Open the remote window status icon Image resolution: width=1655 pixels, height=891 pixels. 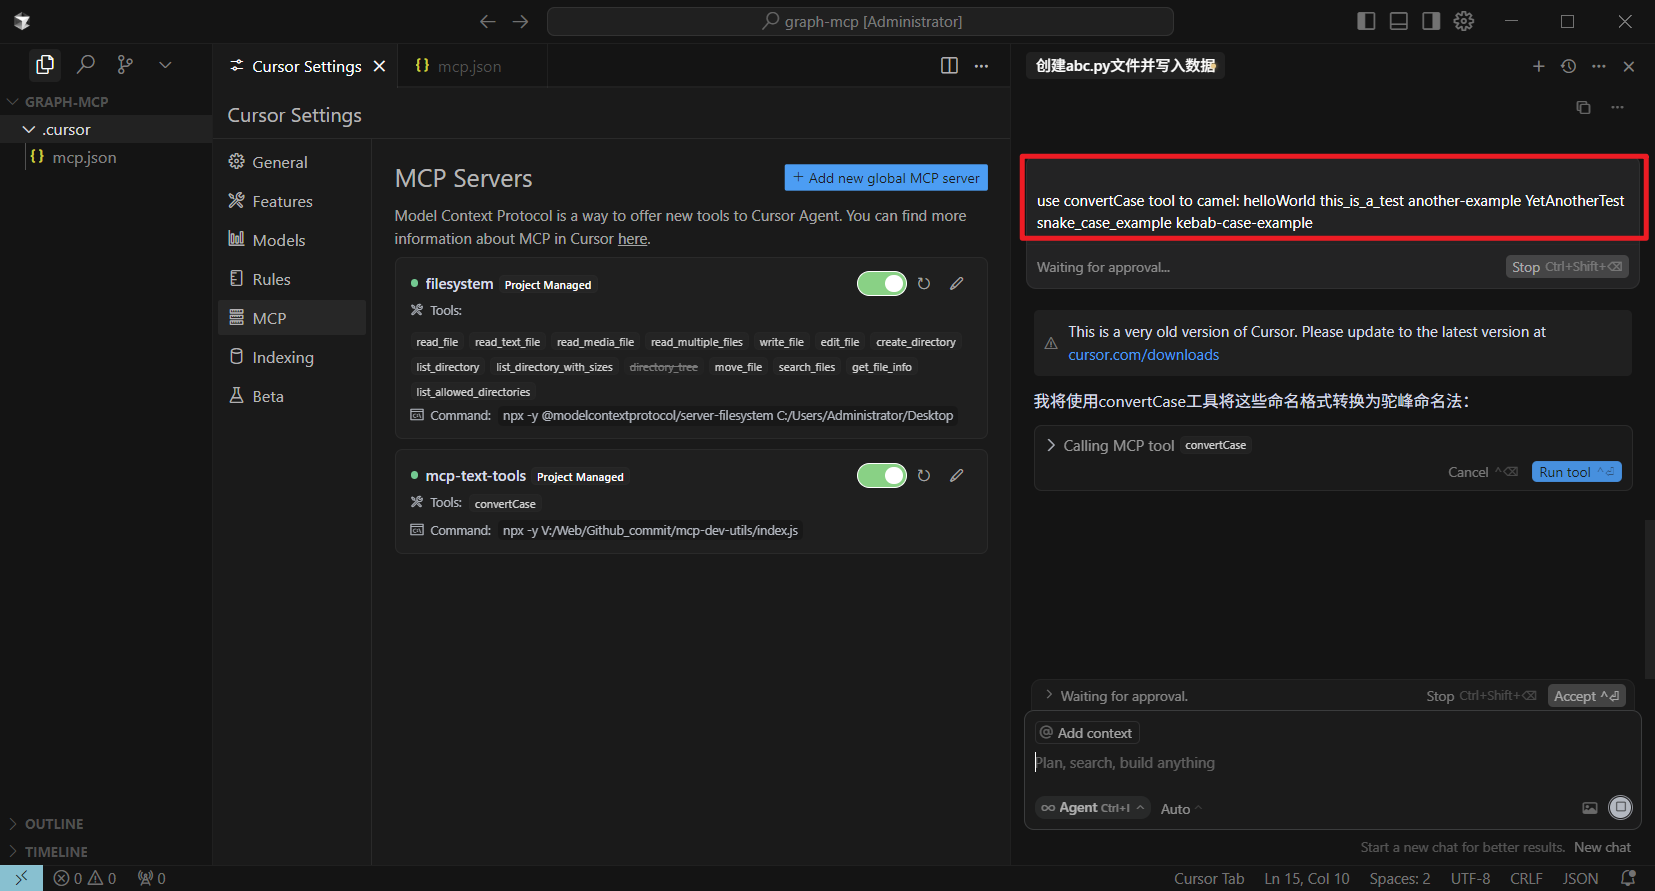coord(21,878)
